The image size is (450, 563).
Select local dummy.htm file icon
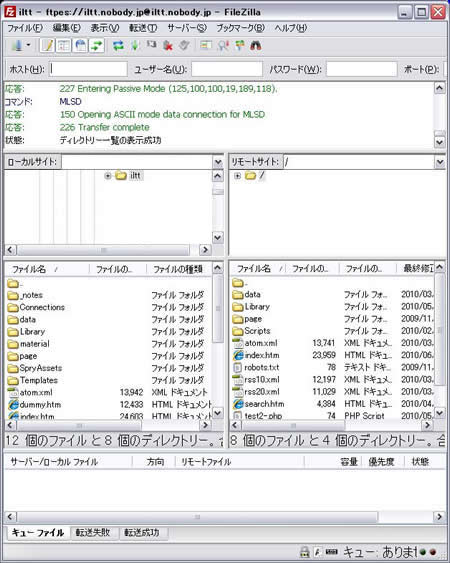(x=13, y=405)
